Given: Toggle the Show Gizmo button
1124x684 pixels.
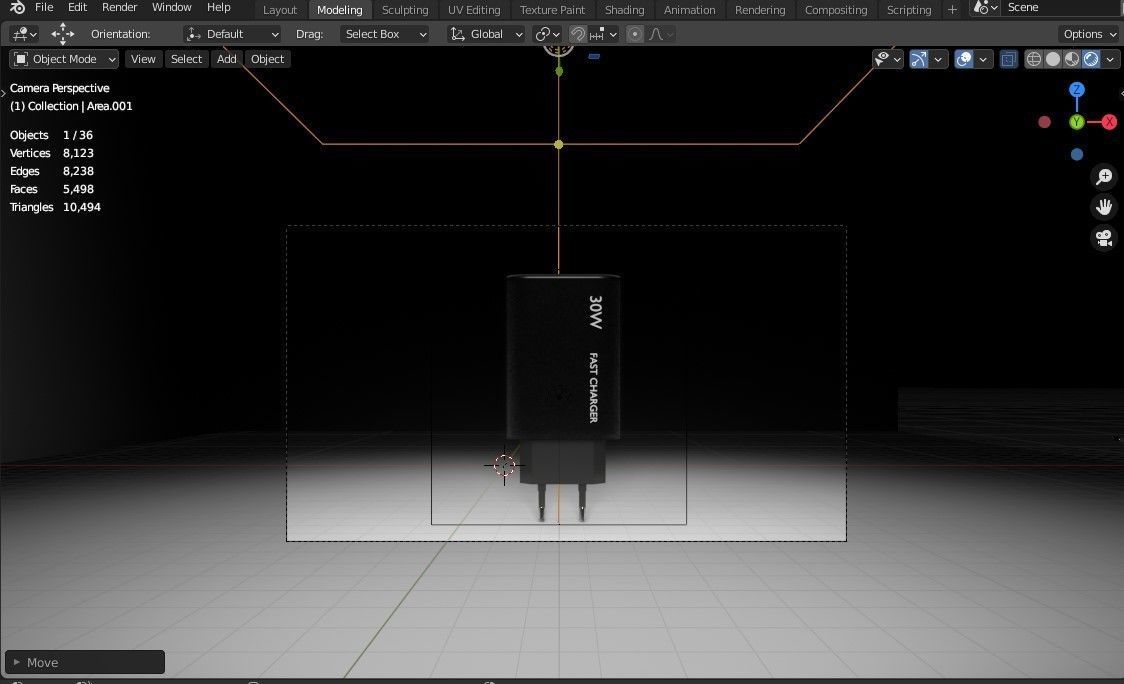Looking at the screenshot, I should coord(917,58).
